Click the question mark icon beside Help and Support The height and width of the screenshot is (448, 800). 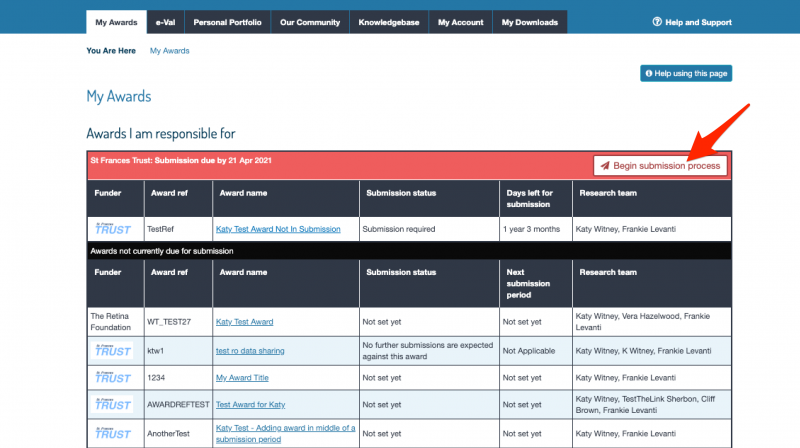[x=657, y=22]
